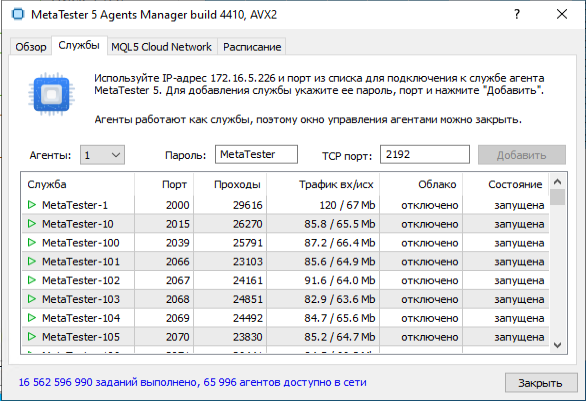Select the MetaTester-102 service name
Screen dimensions: 586x401
click(x=81, y=280)
